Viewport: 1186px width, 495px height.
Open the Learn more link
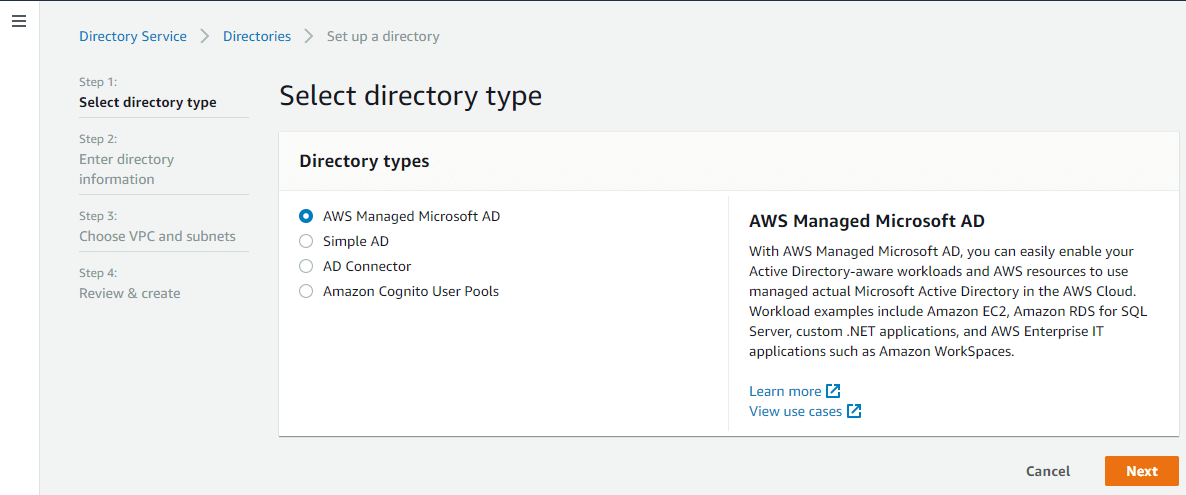(x=785, y=391)
